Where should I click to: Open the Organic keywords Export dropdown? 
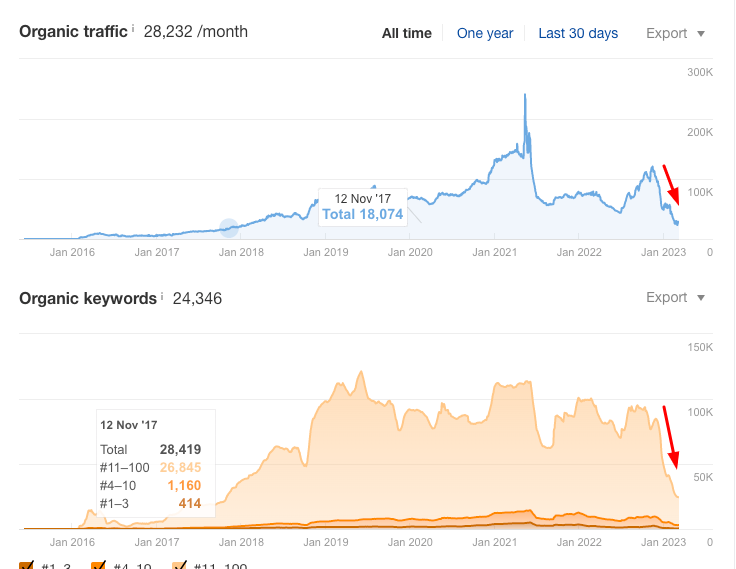pos(675,297)
